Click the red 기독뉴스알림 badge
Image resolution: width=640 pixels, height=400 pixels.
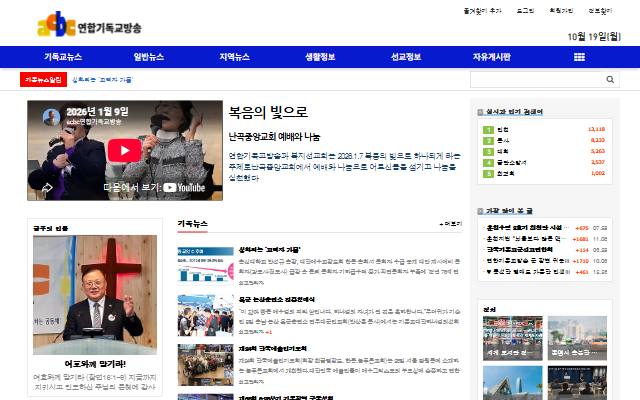[43, 80]
